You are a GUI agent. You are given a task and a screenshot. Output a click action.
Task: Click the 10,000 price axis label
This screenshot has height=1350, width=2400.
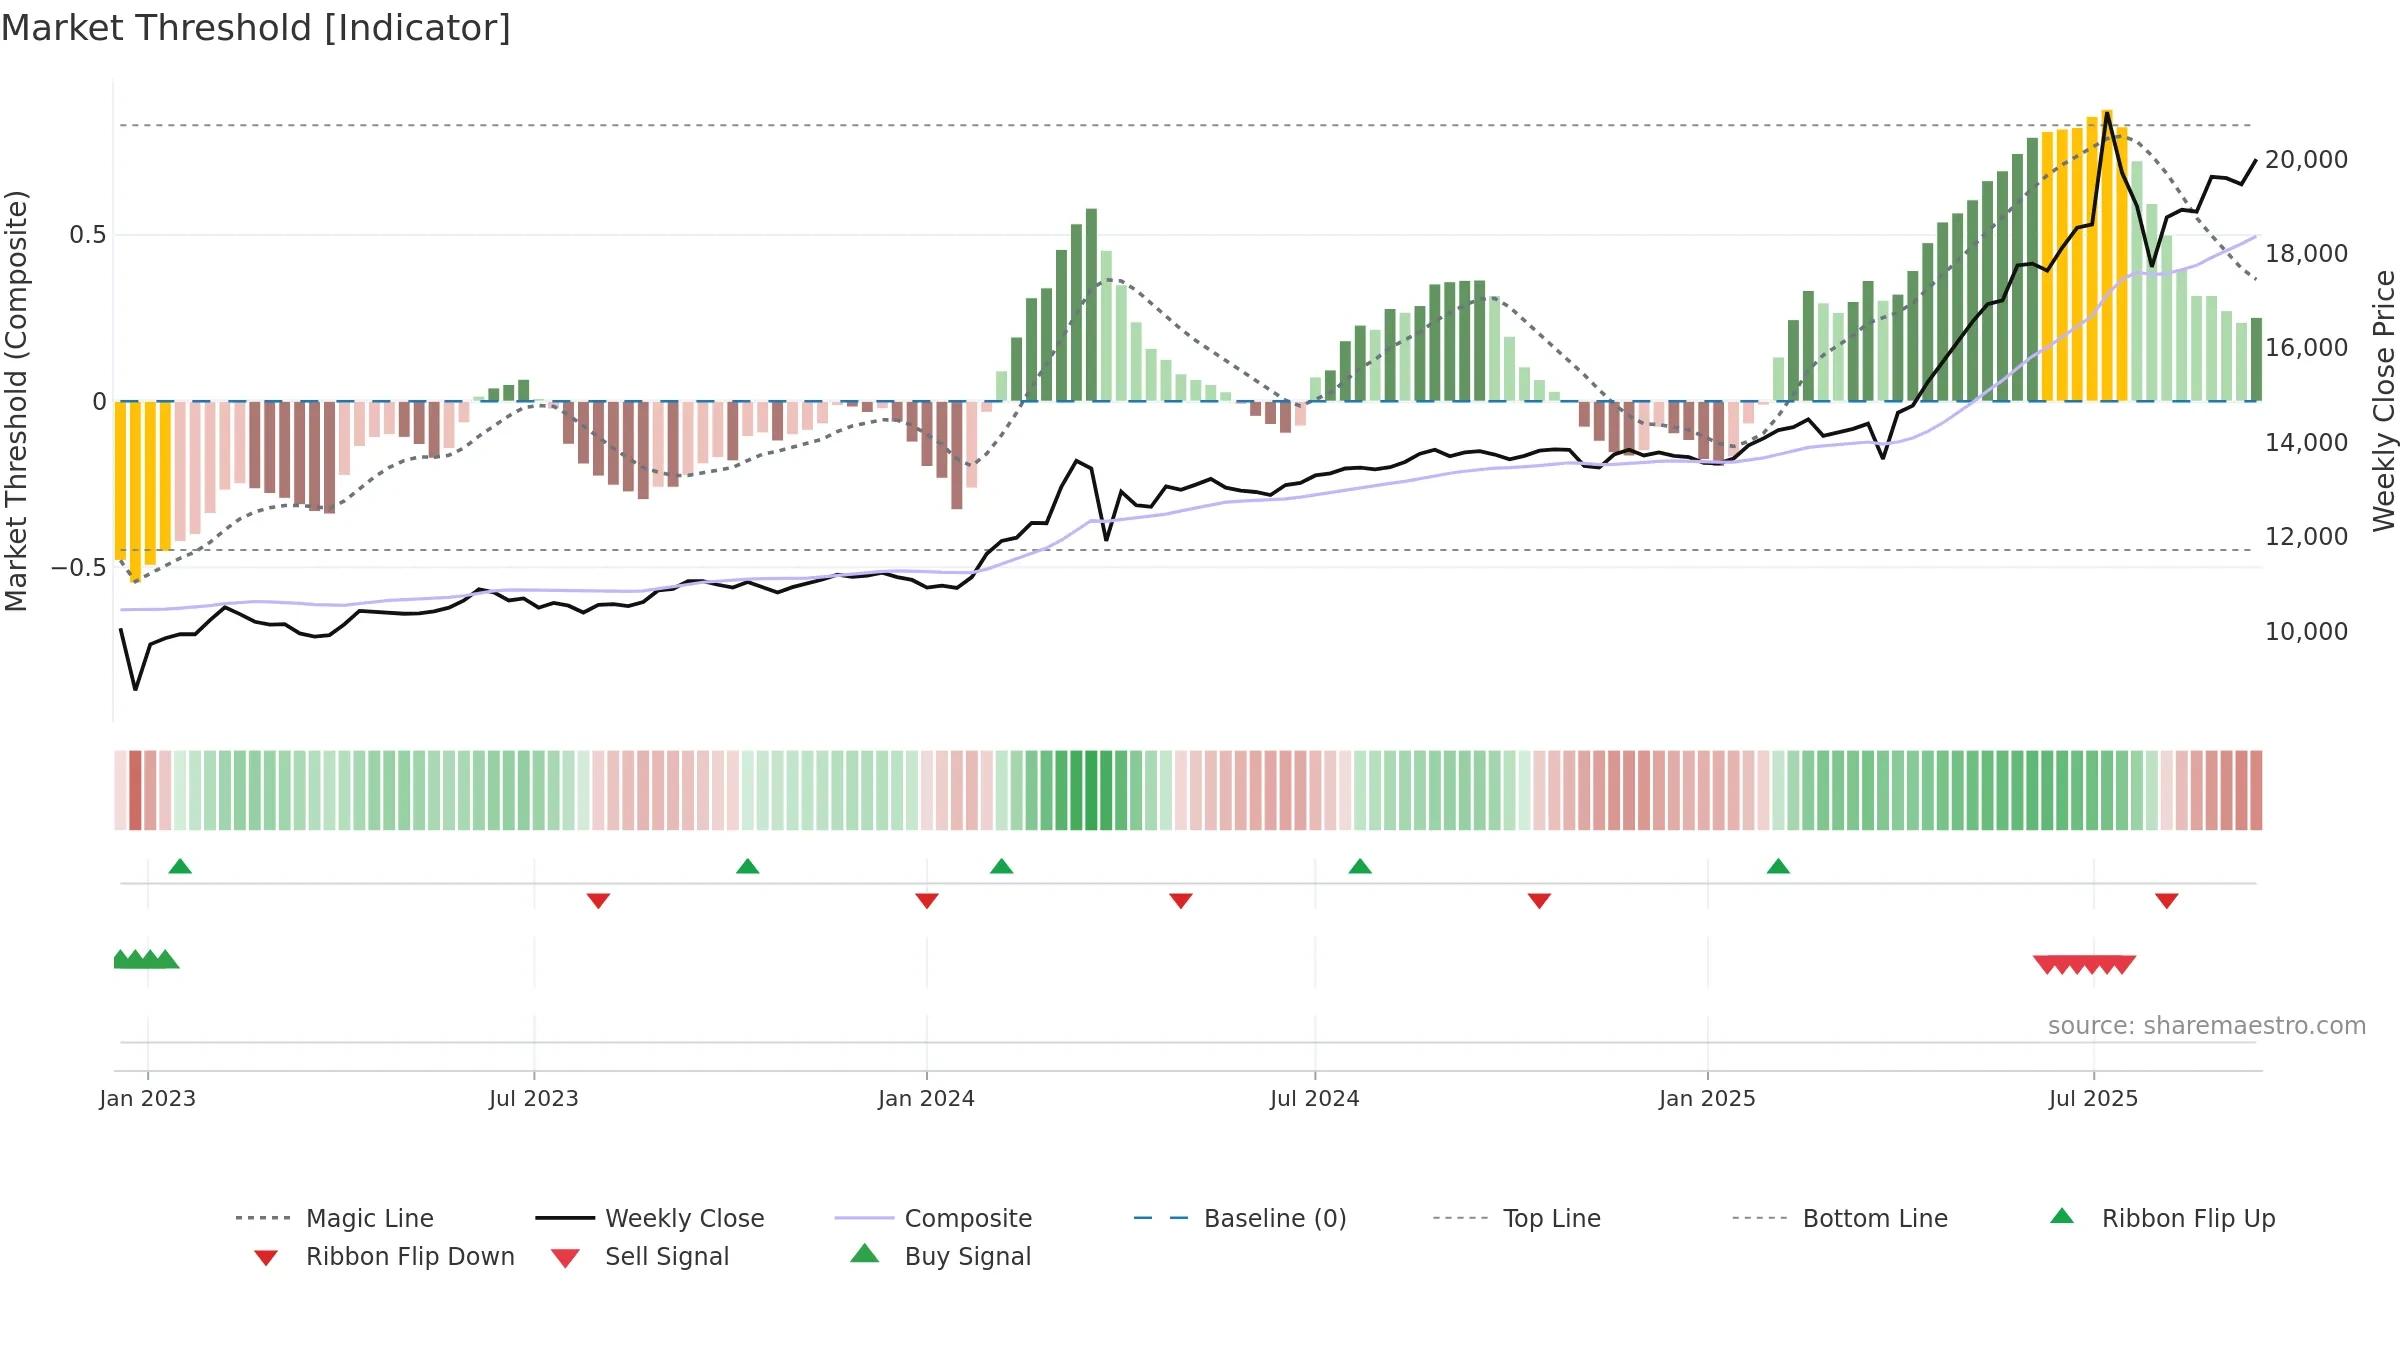[x=2307, y=632]
